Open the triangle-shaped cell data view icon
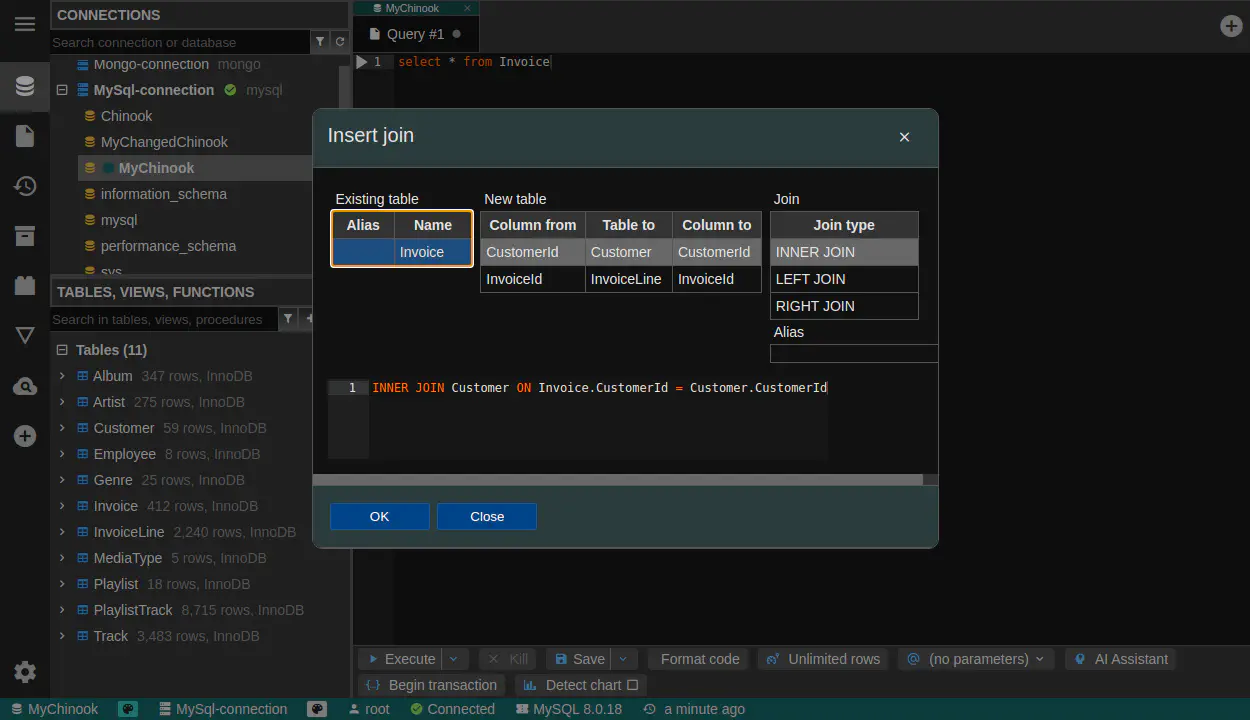 [x=25, y=336]
